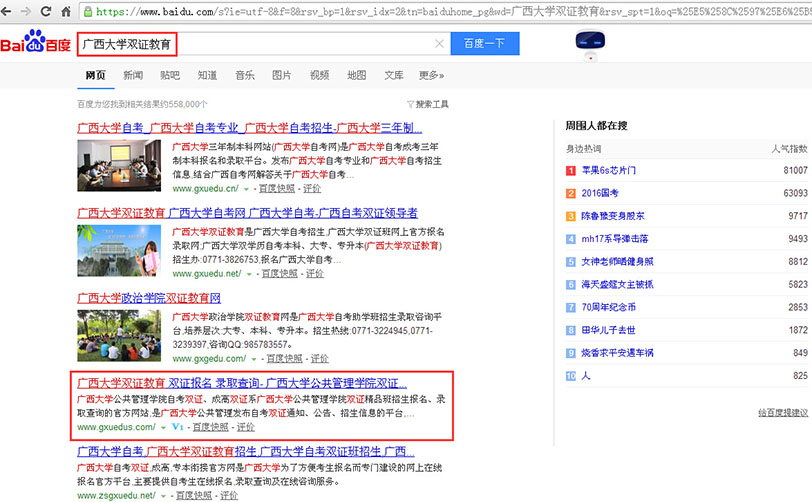The height and width of the screenshot is (502, 812).
Task: Go forward with the browser forward arrow
Action: point(26,11)
